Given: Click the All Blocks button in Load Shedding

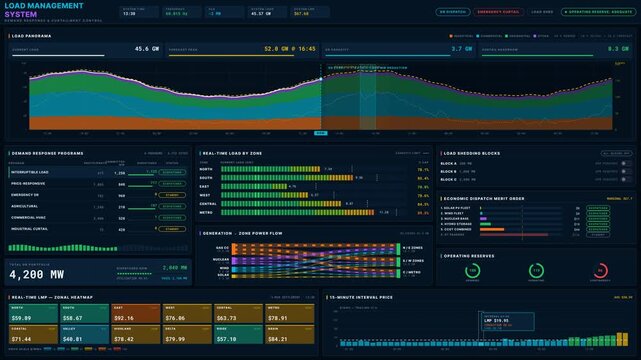Looking at the screenshot, I should click(x=616, y=153).
